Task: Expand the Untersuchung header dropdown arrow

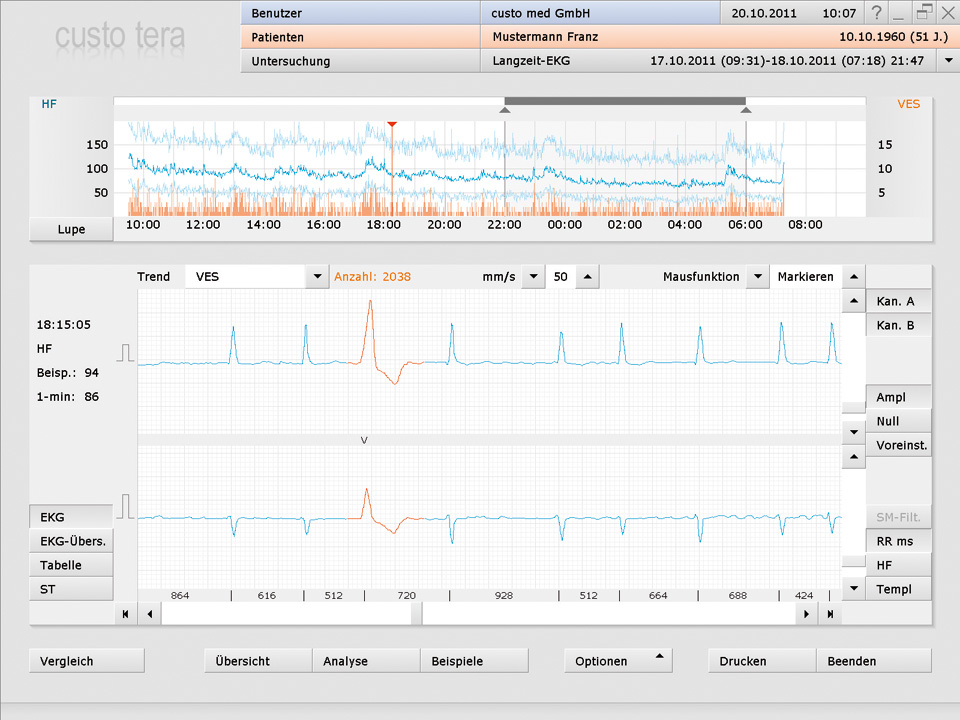Action: point(947,61)
